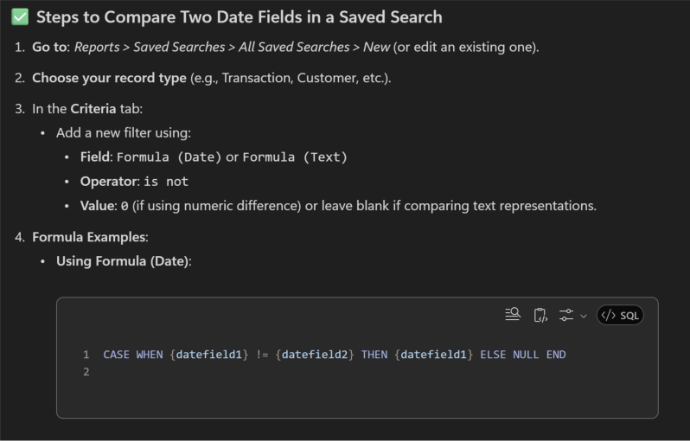The height and width of the screenshot is (441, 690).
Task: Click the bold 'Go to' text
Action: pyautogui.click(x=50, y=47)
